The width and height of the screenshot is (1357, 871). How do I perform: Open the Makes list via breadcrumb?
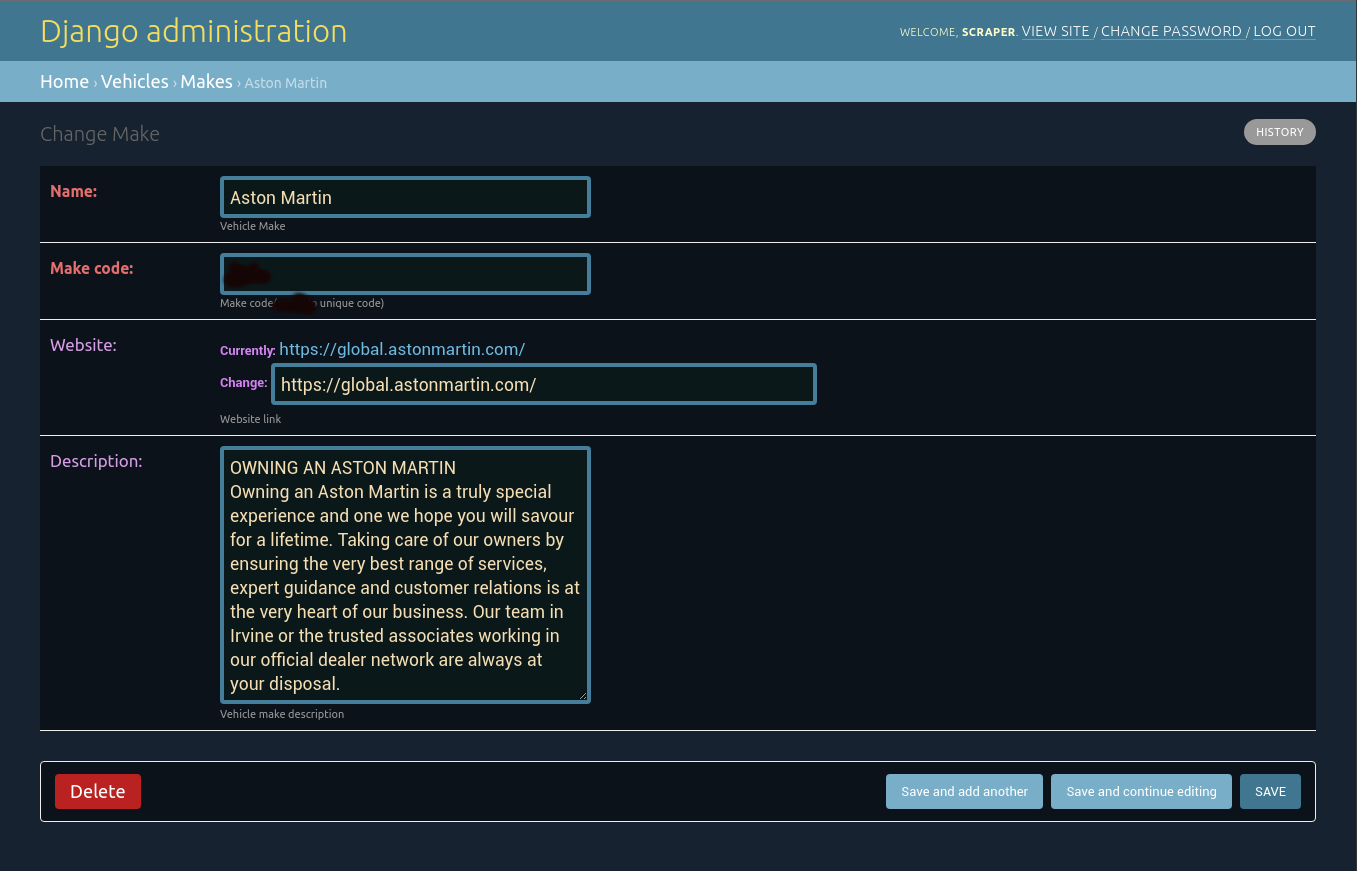206,81
